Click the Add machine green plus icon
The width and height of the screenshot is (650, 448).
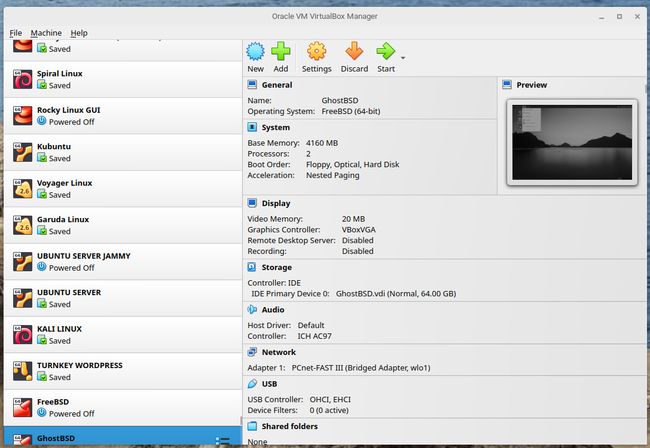281,51
